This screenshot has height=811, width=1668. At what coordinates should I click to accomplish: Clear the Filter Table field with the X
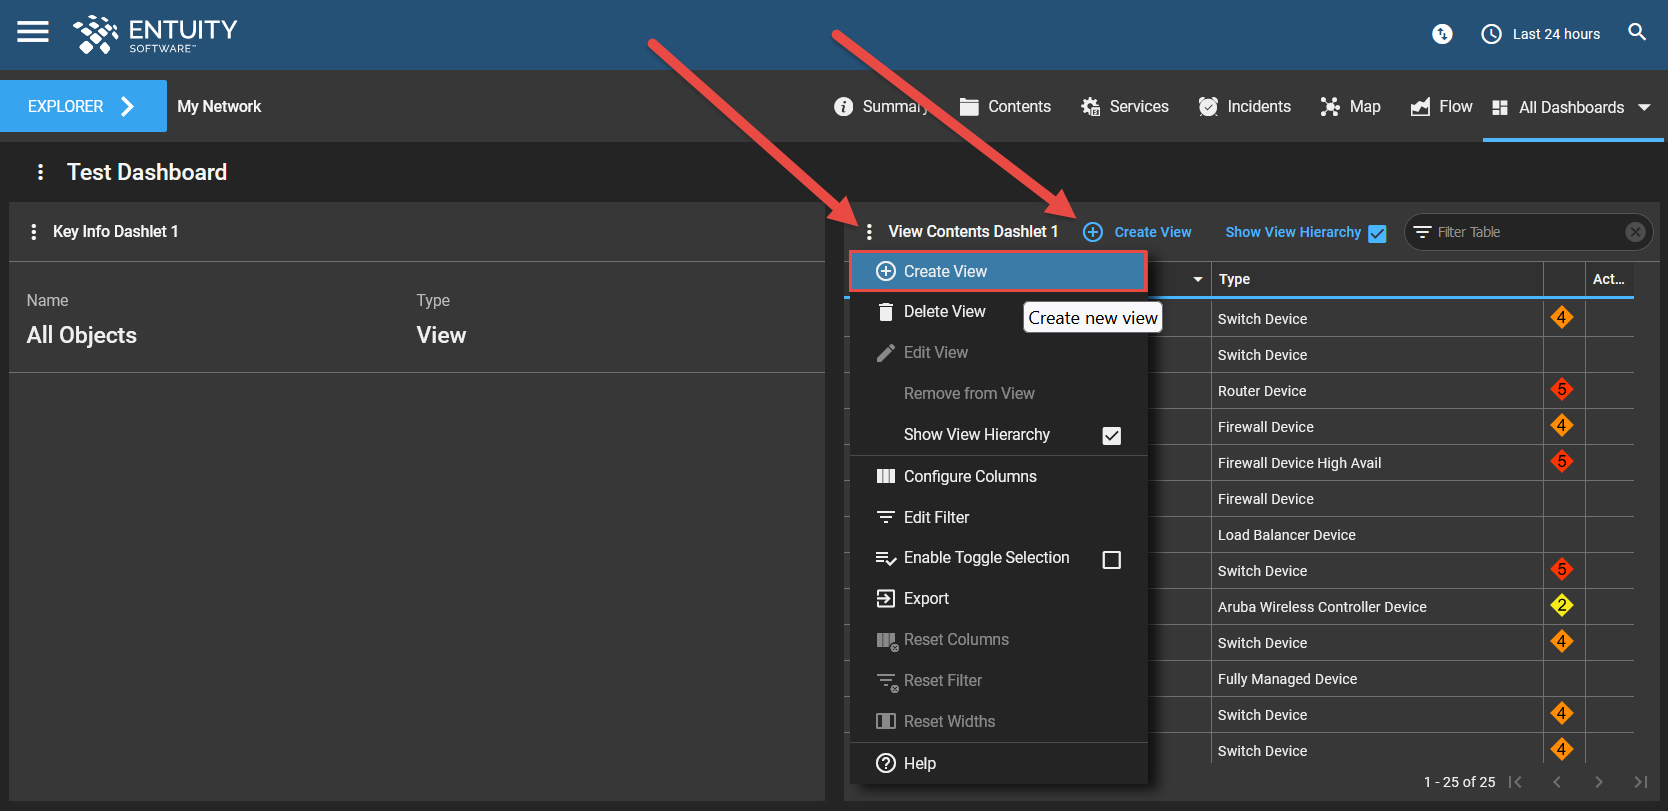pos(1635,232)
